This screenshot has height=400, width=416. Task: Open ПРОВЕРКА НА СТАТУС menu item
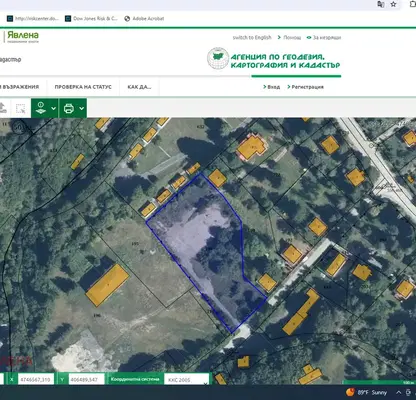(x=83, y=87)
